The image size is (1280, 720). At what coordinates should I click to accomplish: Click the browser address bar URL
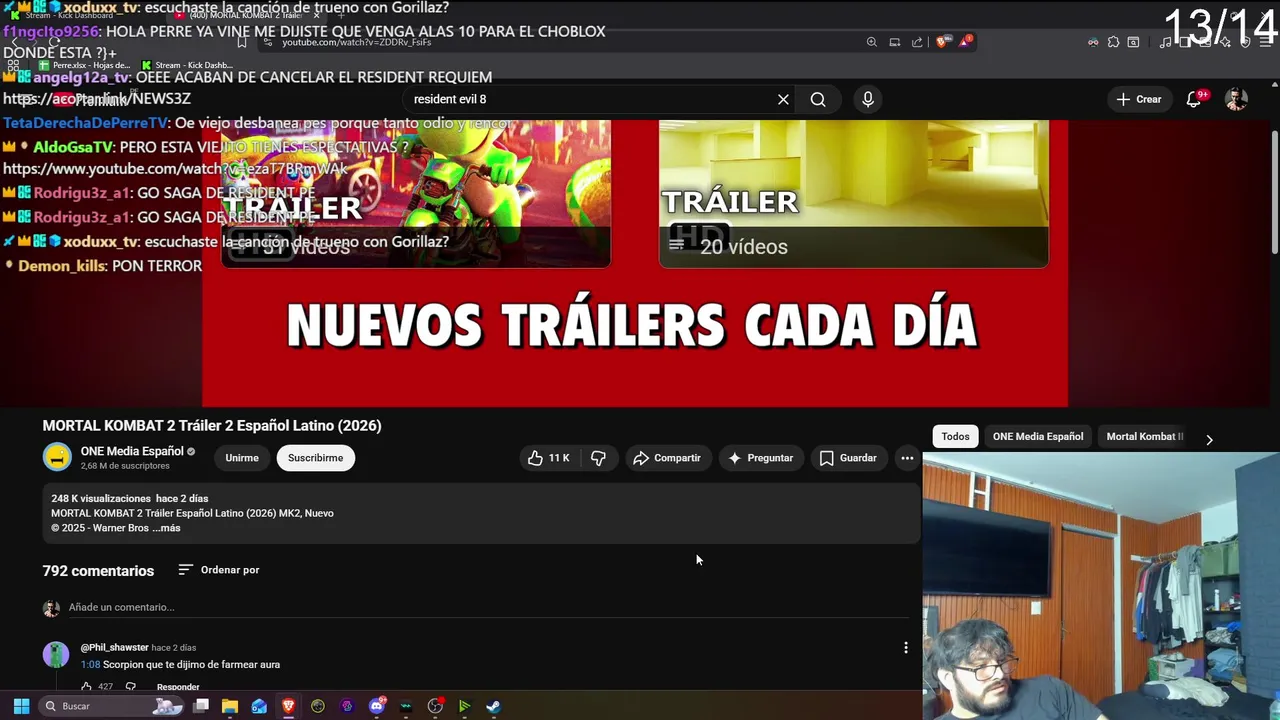coord(357,42)
